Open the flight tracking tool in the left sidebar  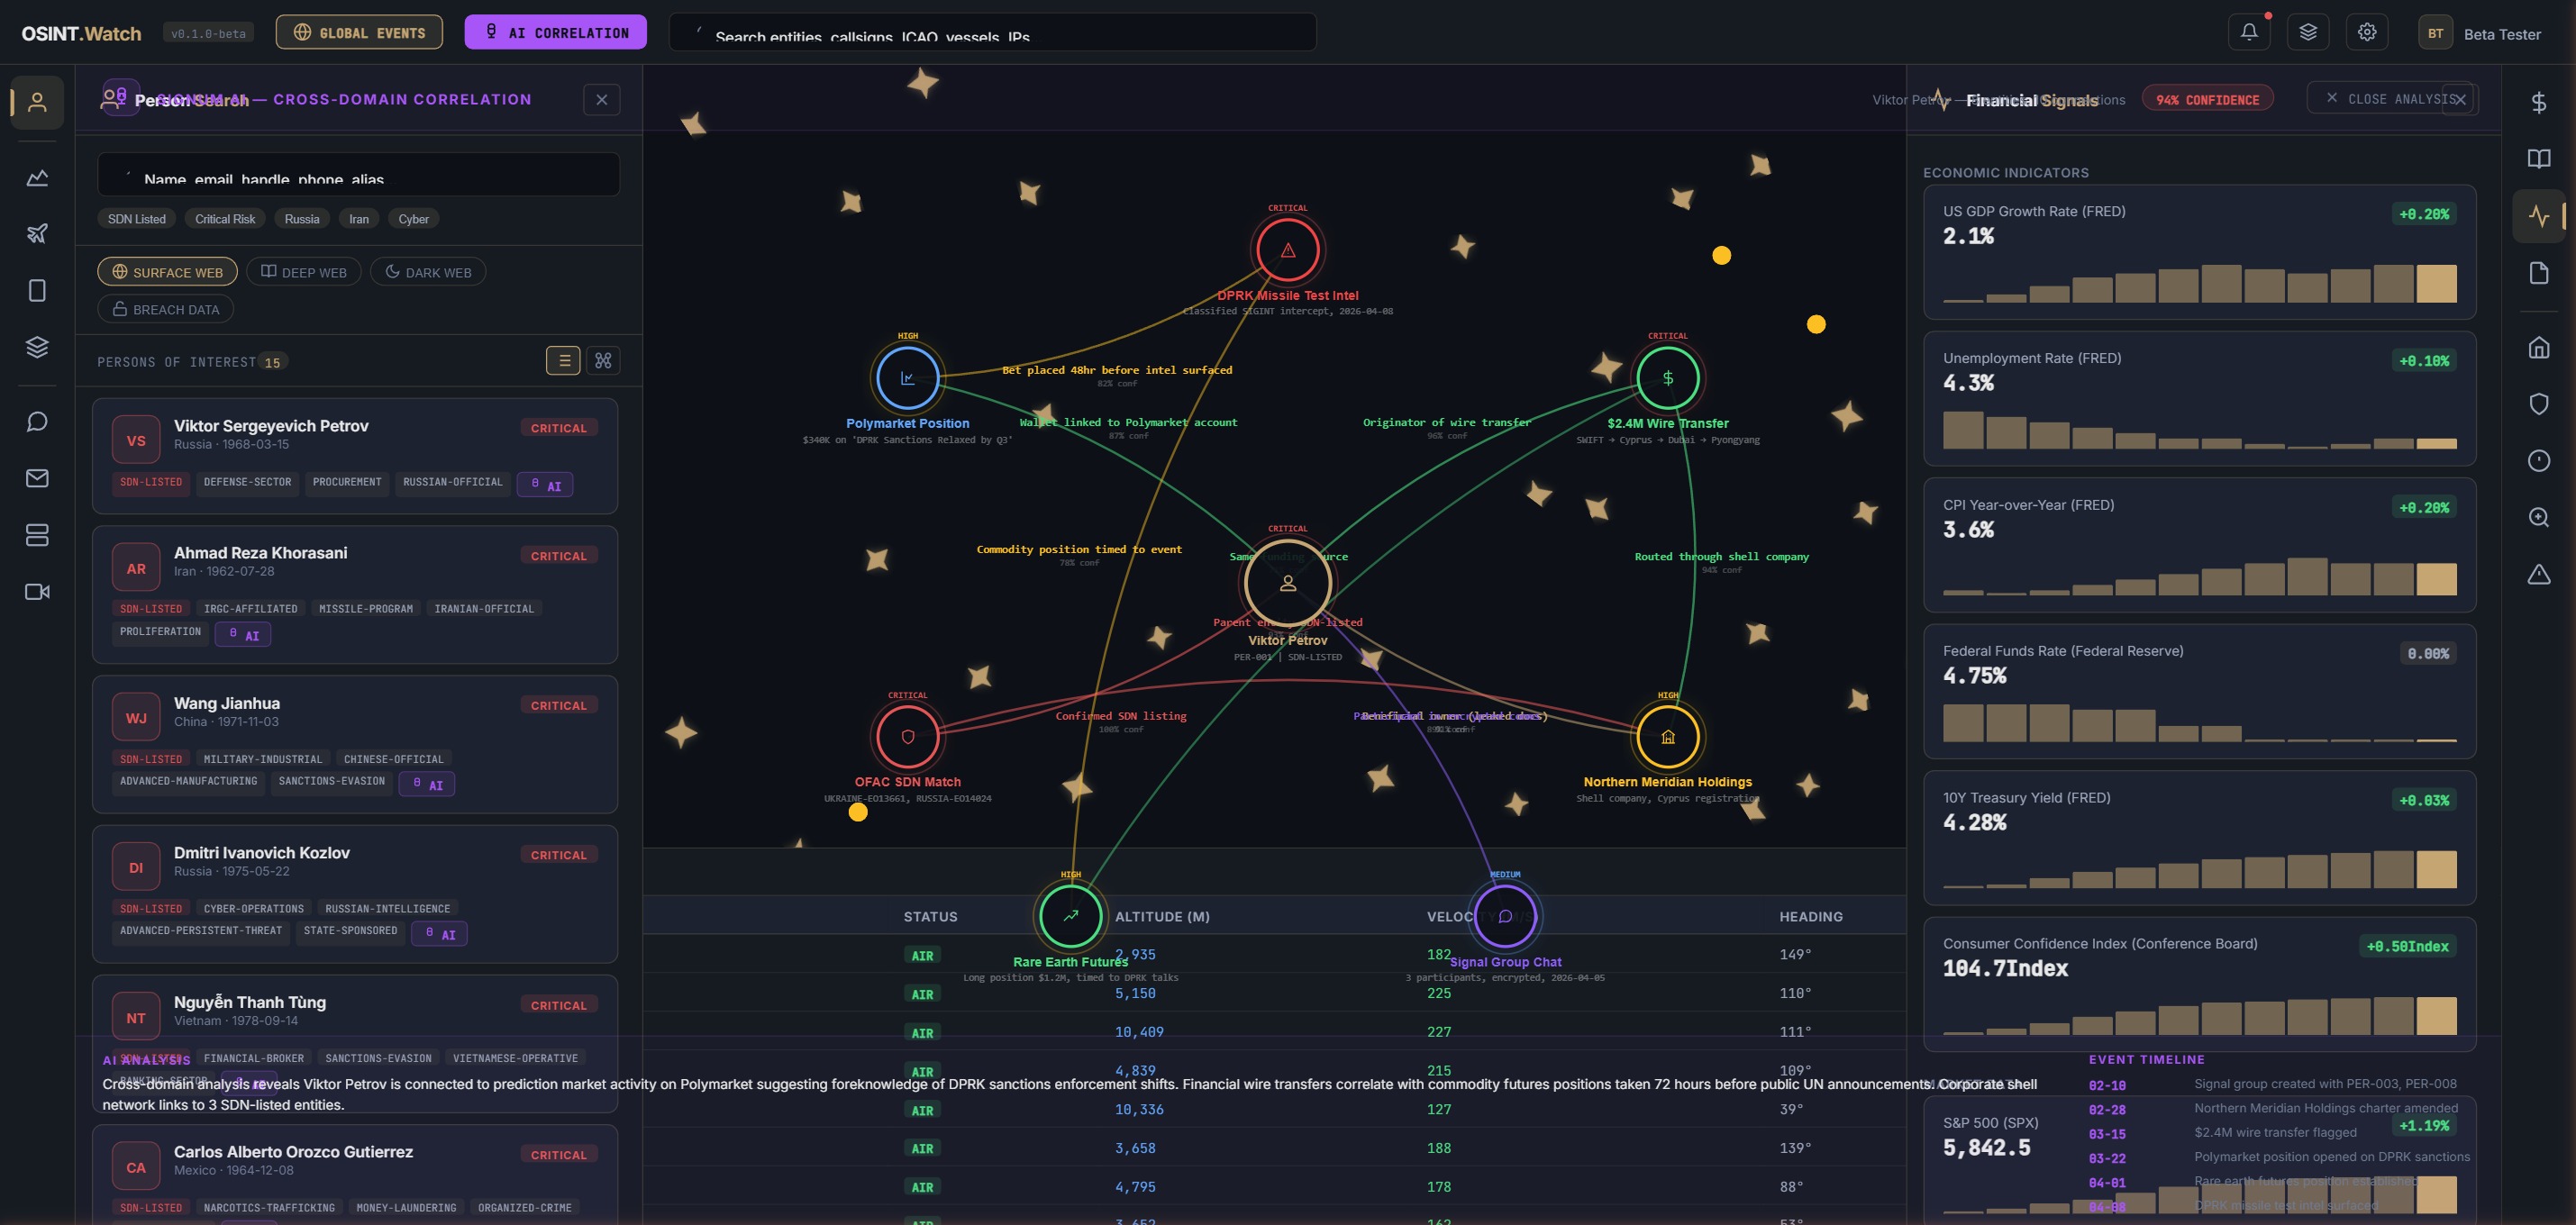[x=37, y=233]
